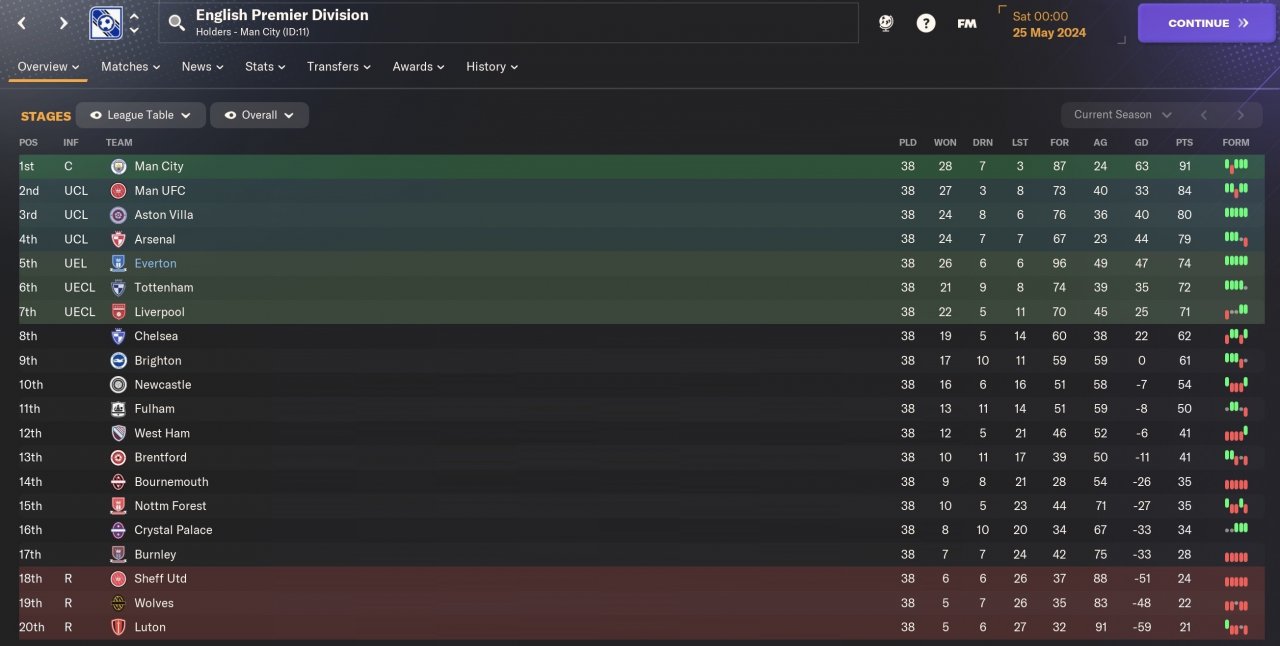Expand the Transfers dropdown menu
Screen dimensions: 1280x646
coord(338,67)
